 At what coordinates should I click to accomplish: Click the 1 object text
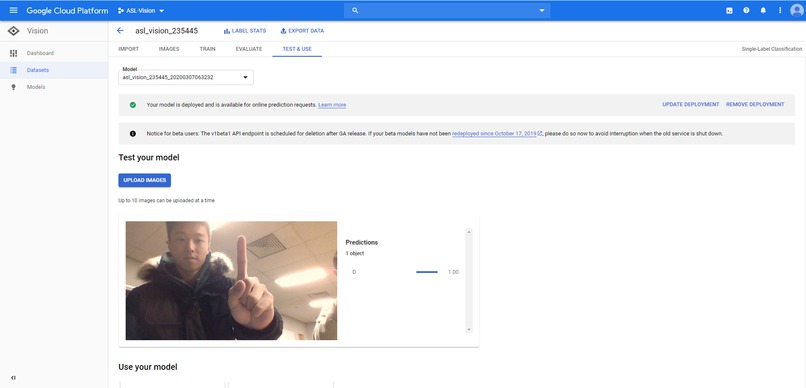(355, 253)
